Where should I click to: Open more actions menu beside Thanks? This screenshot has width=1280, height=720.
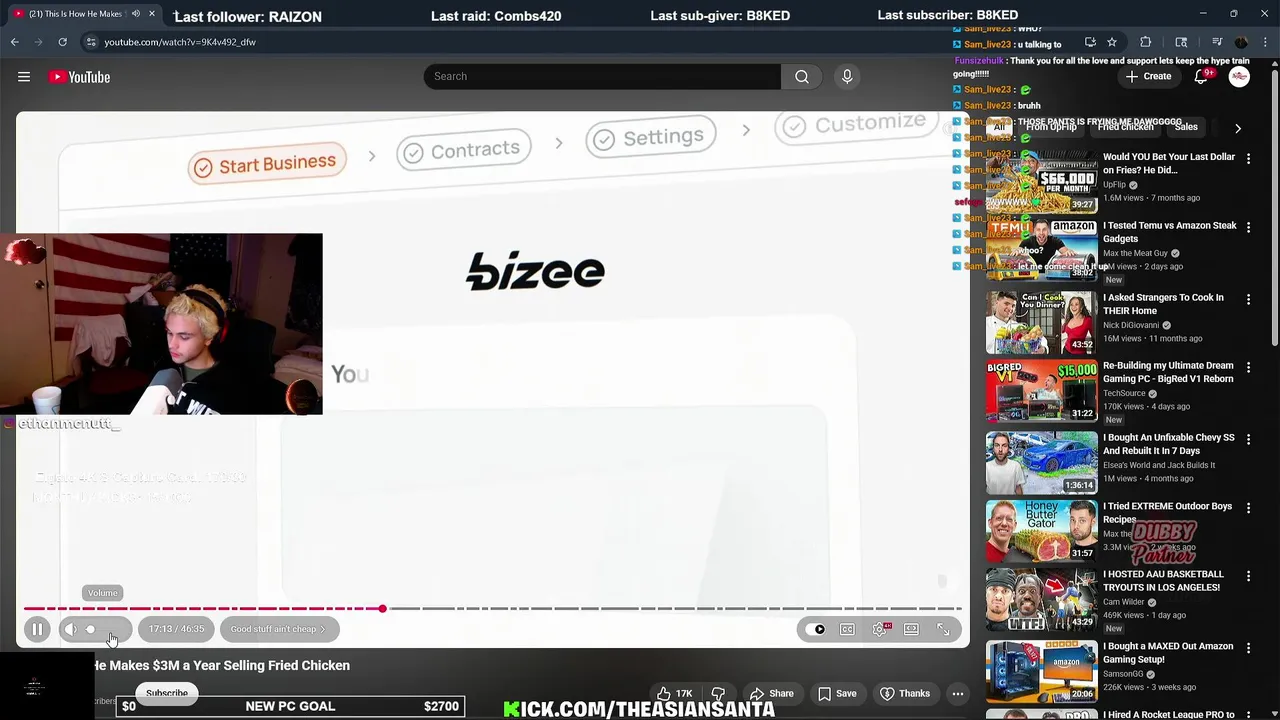pos(958,693)
